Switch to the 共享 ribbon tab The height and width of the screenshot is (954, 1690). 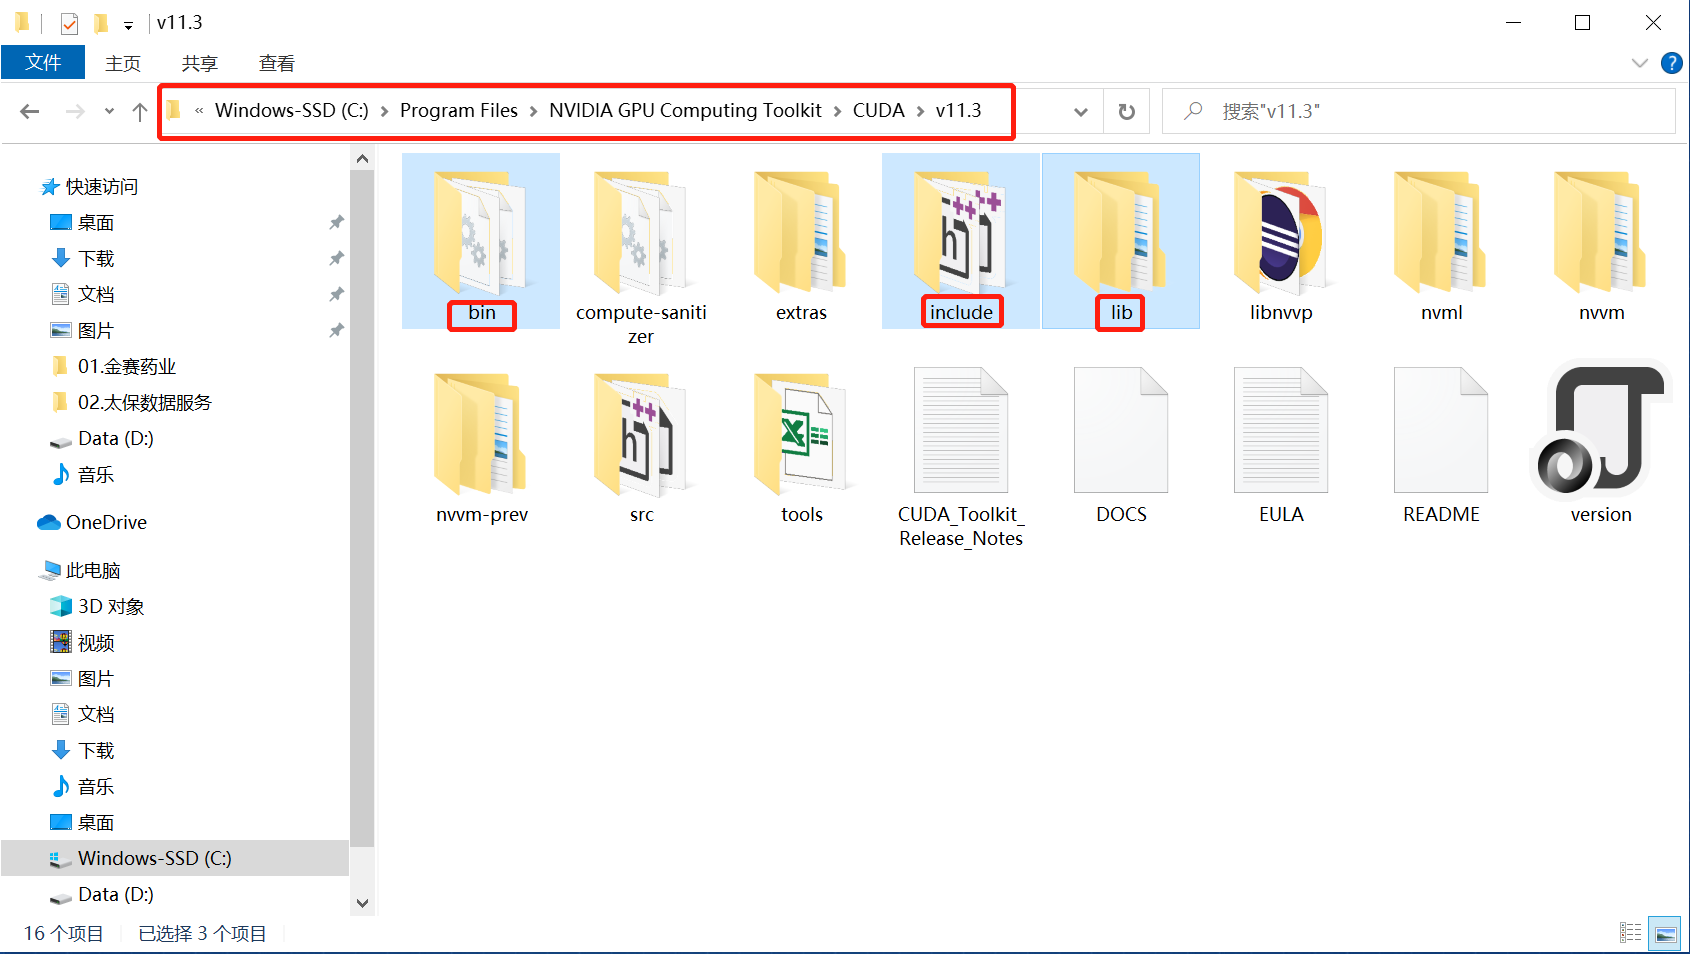tap(200, 63)
